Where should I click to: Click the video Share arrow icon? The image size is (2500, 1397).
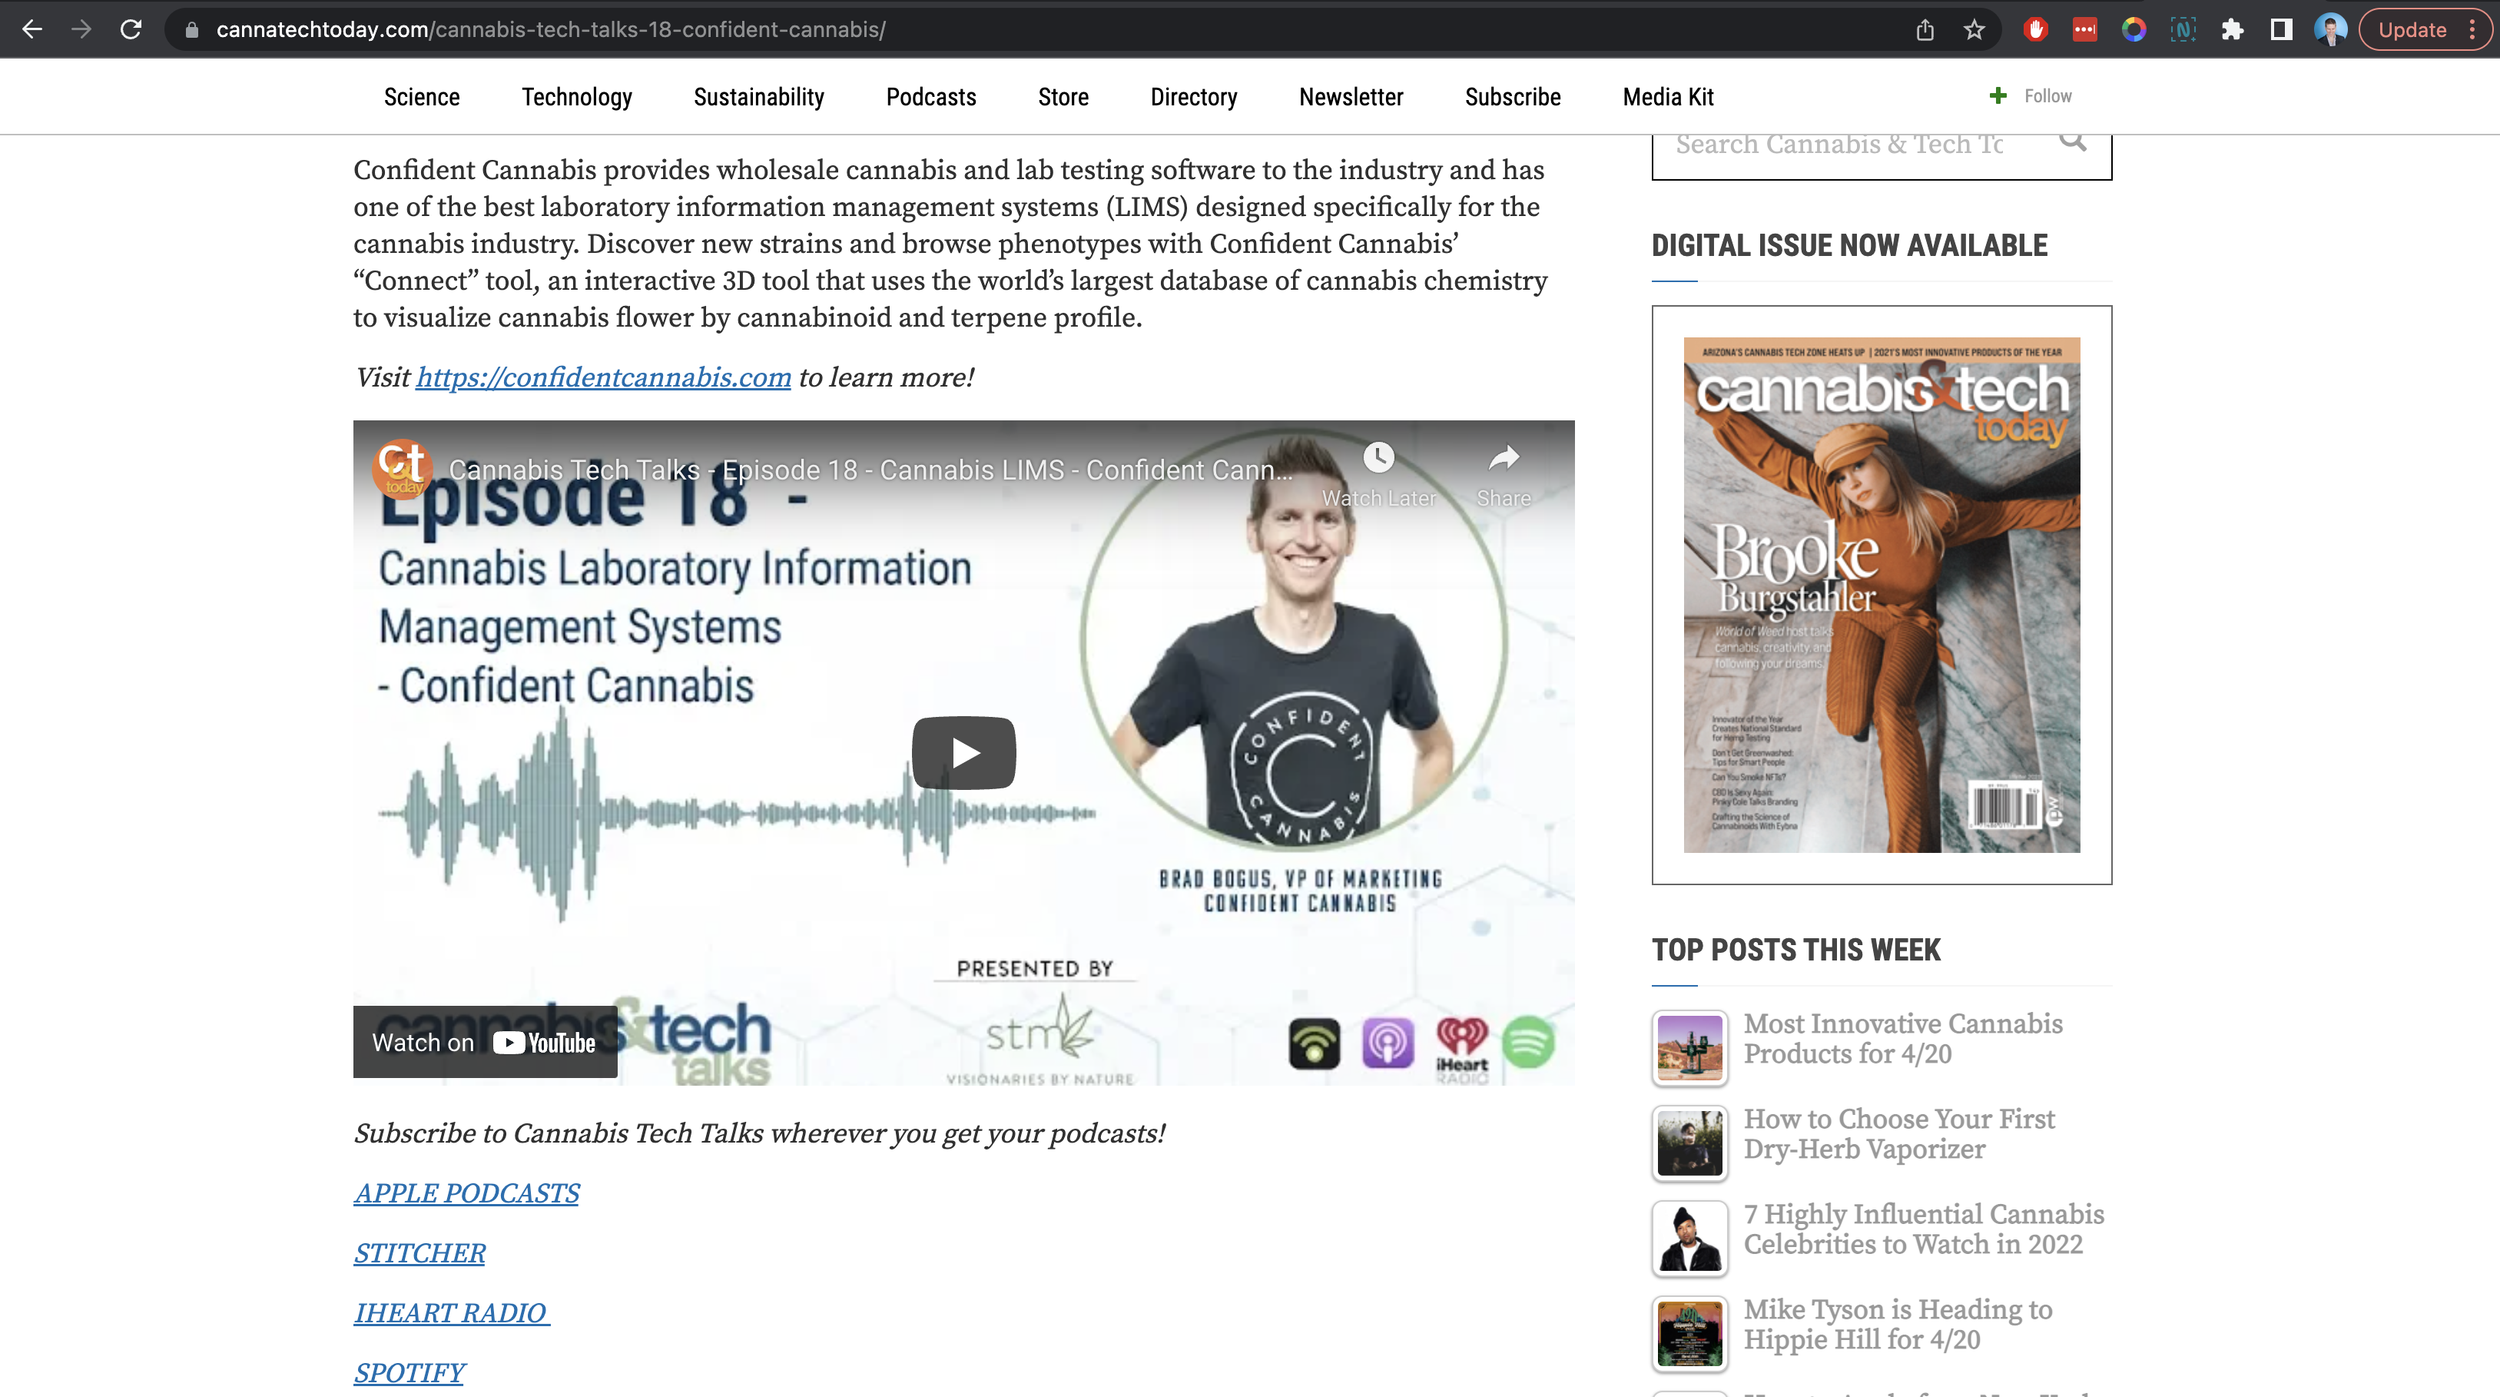click(1503, 458)
